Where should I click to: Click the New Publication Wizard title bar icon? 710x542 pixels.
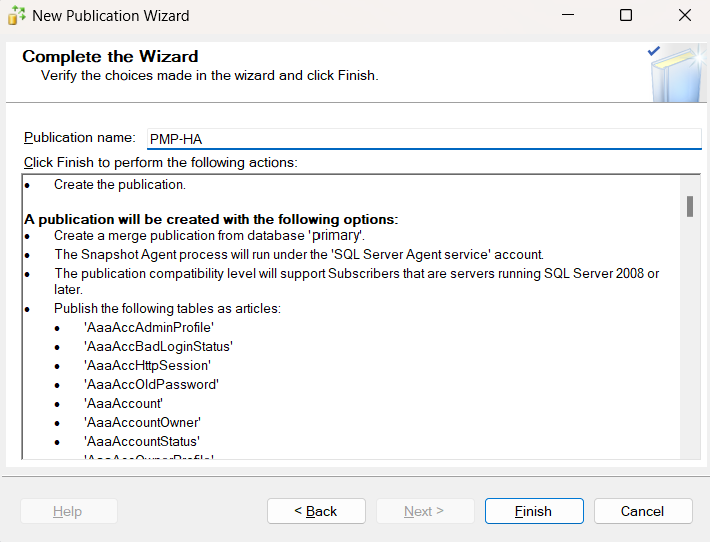(16, 15)
